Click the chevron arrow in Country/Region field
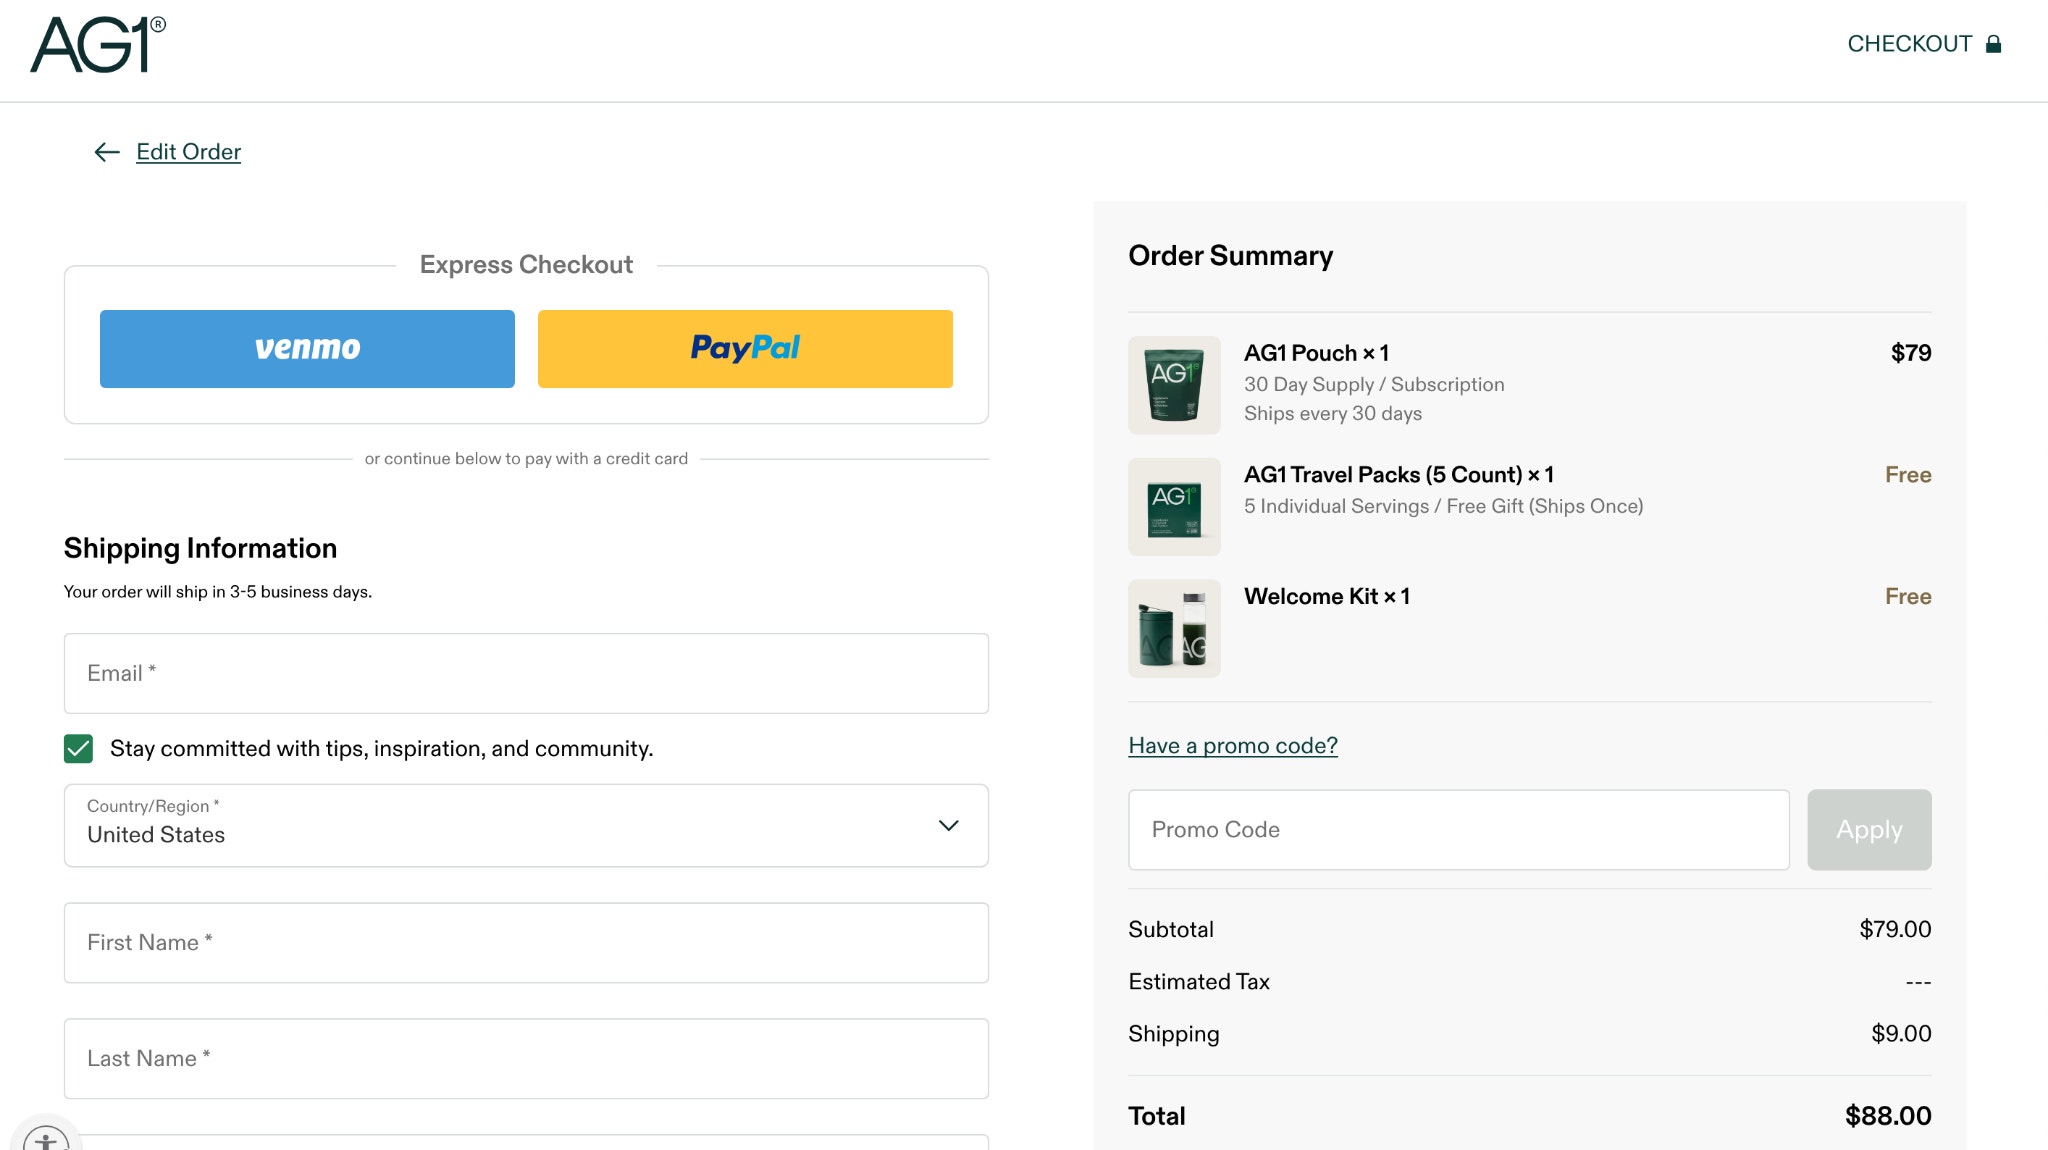This screenshot has width=2048, height=1150. (948, 826)
